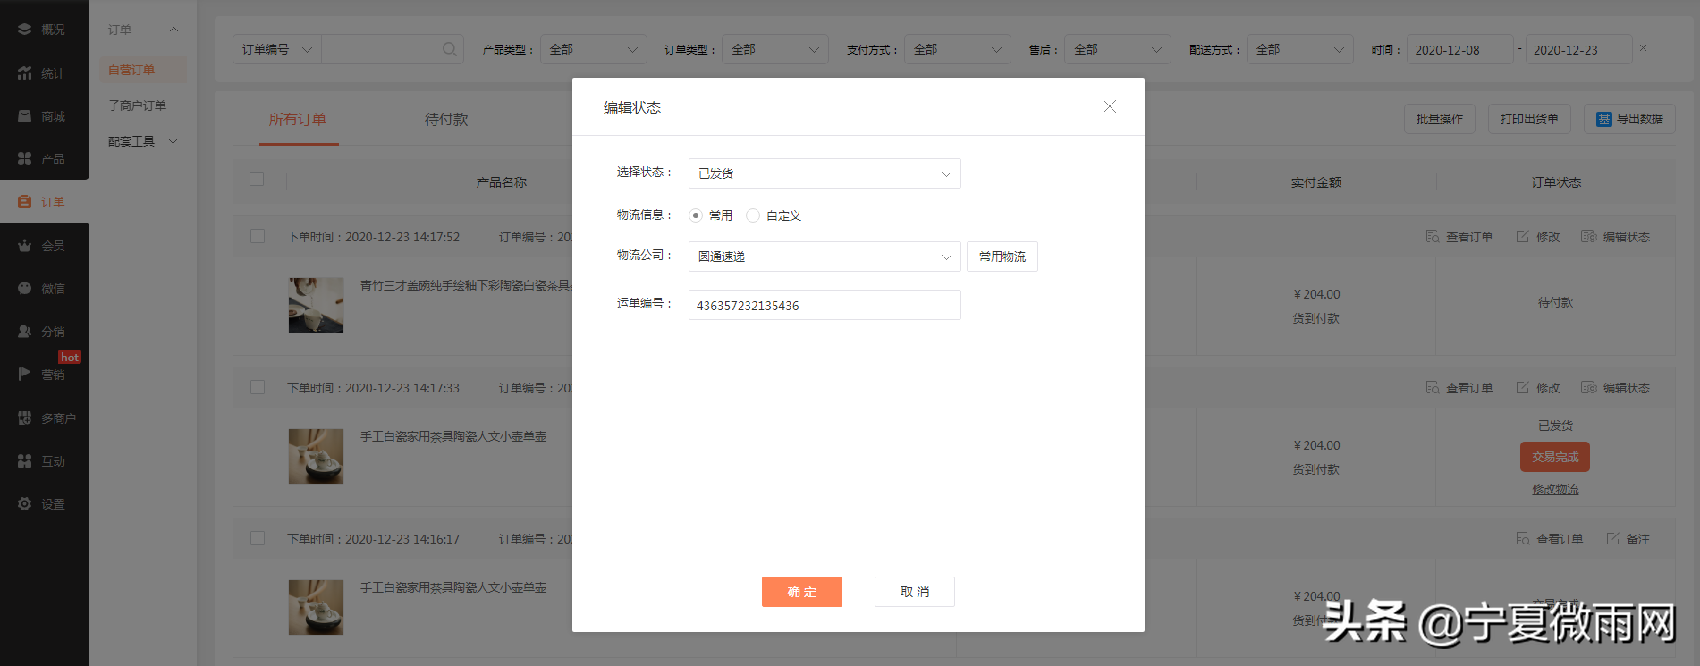Switch to the 所有订单 tab
Image resolution: width=1700 pixels, height=666 pixels.
click(297, 119)
